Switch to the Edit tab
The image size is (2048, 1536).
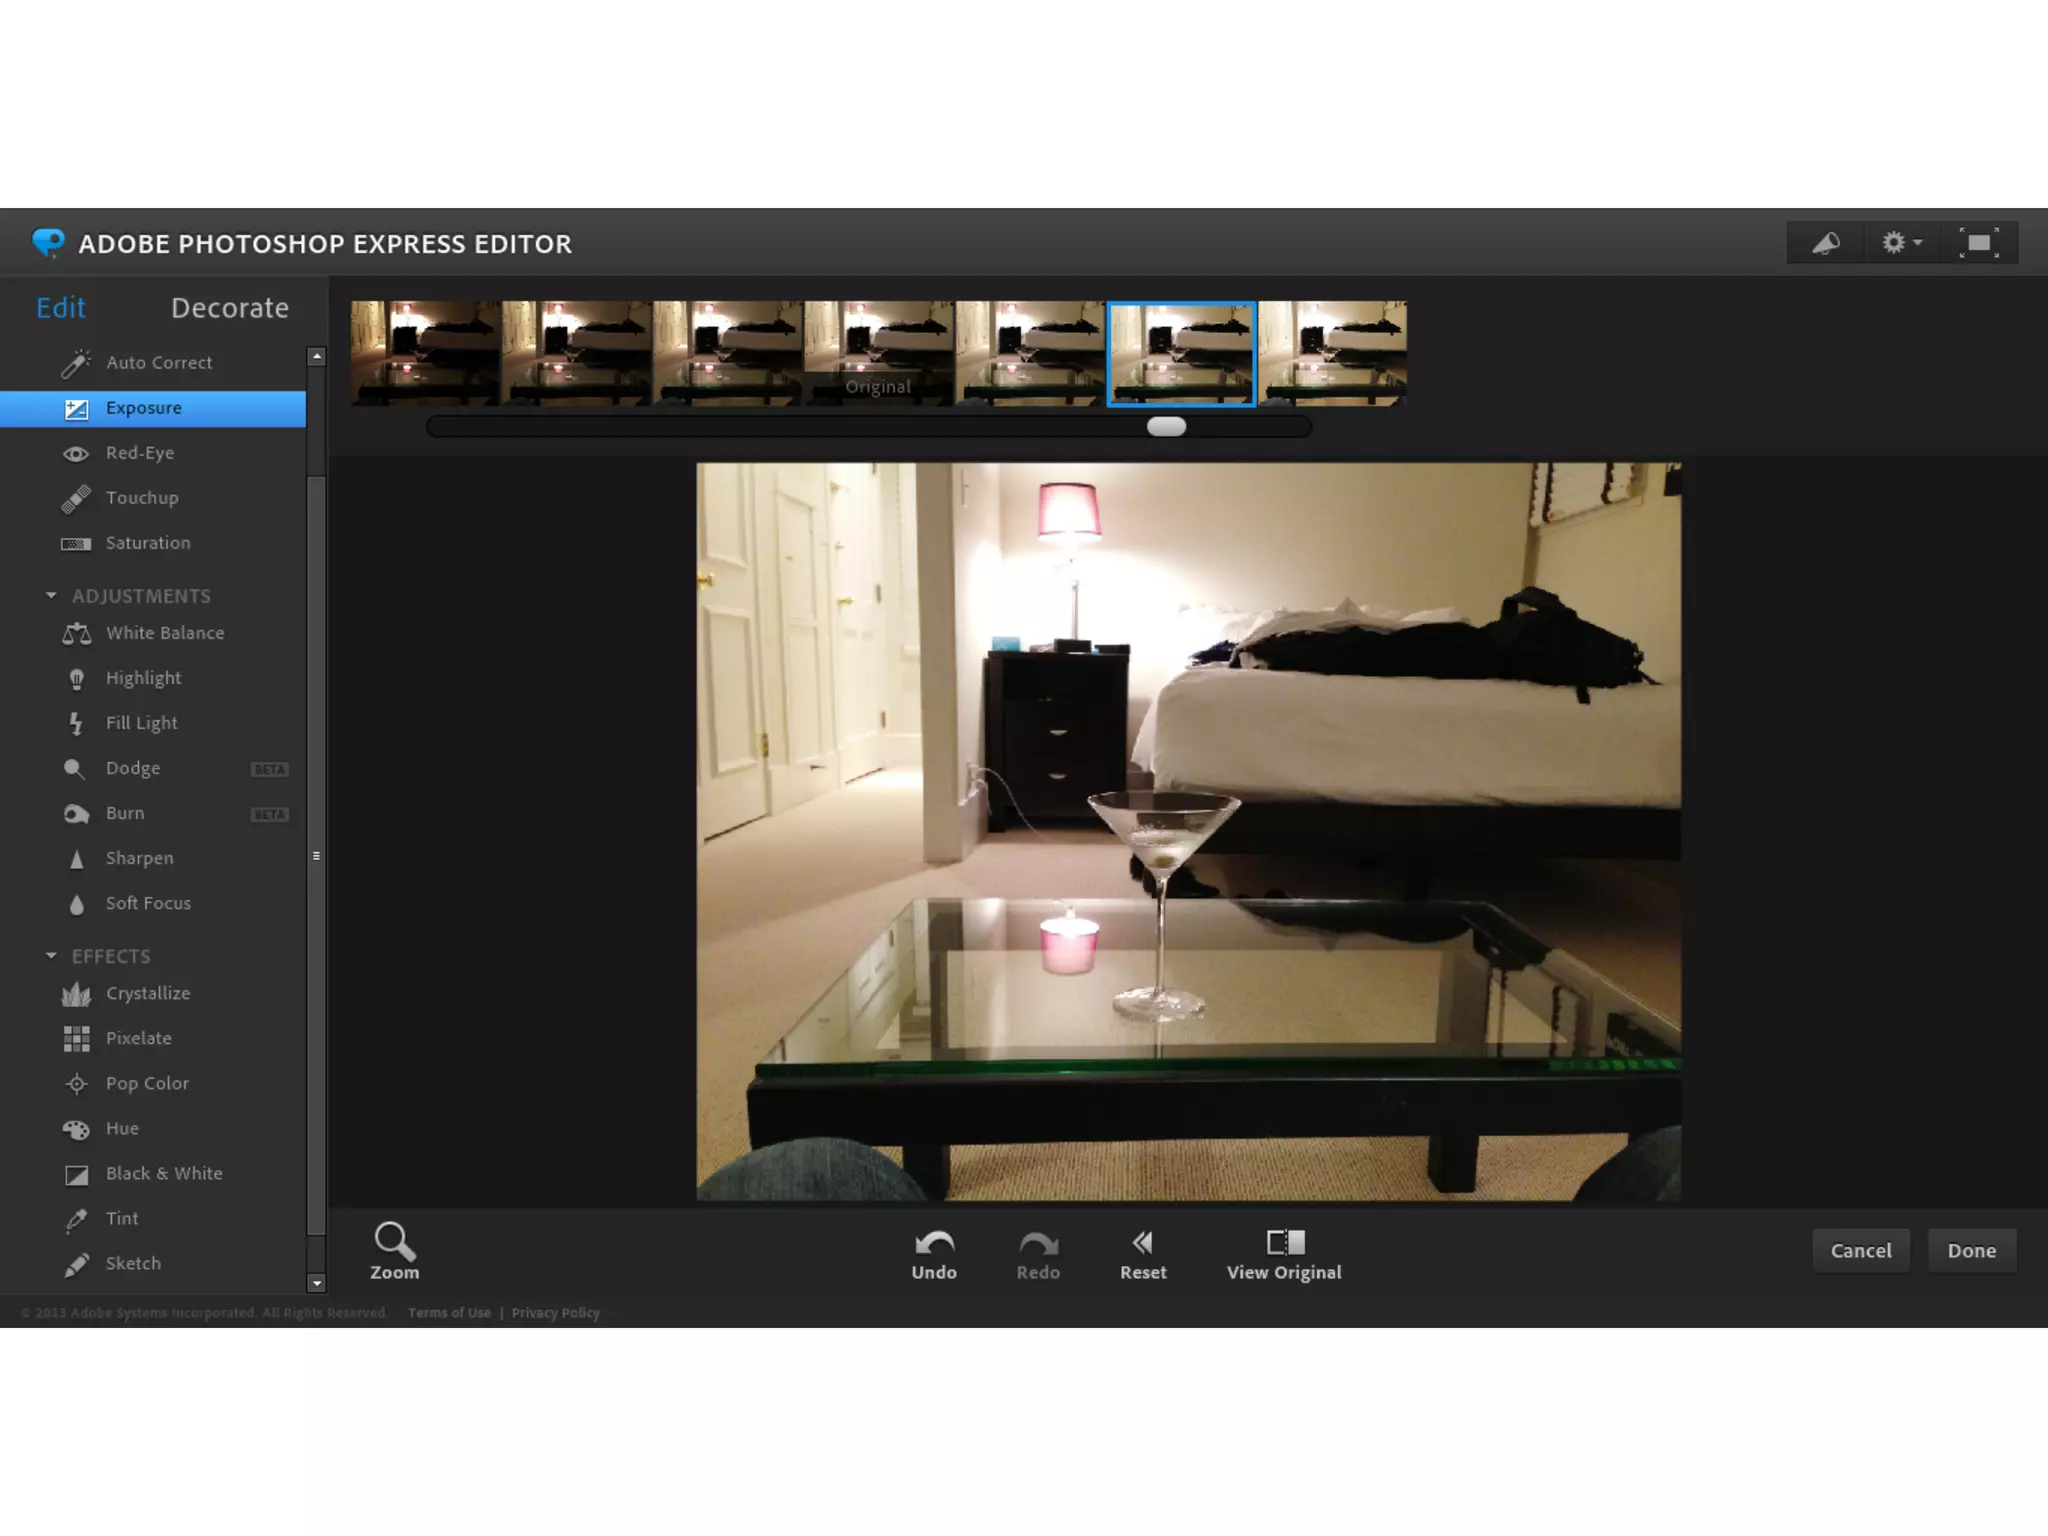(61, 308)
